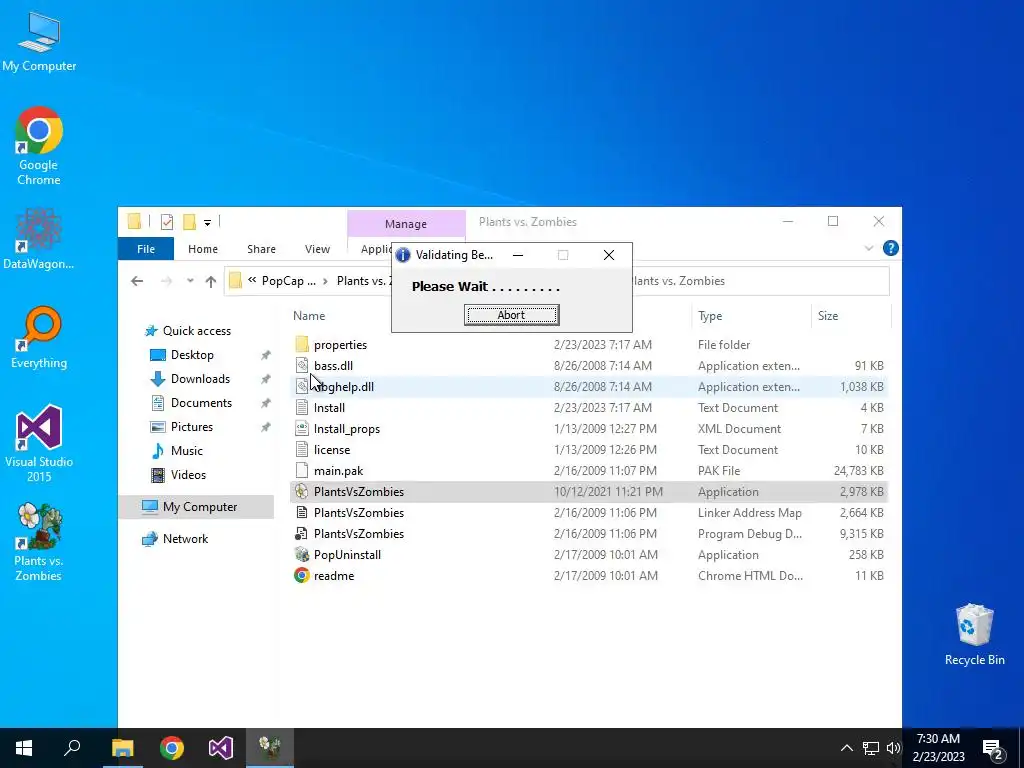Screen dimensions: 1024x768
Task: Open Chrome from the taskbar
Action: pyautogui.click(x=172, y=748)
